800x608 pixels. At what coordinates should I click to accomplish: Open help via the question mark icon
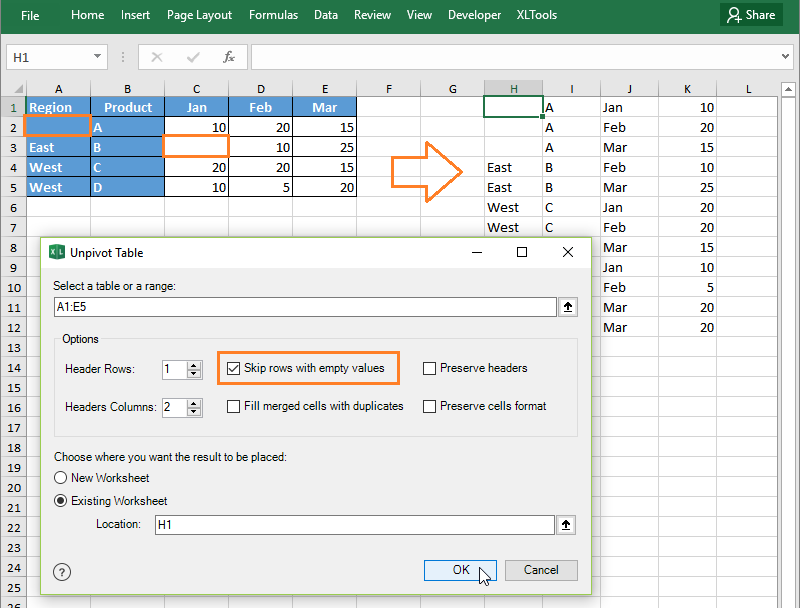(x=61, y=571)
